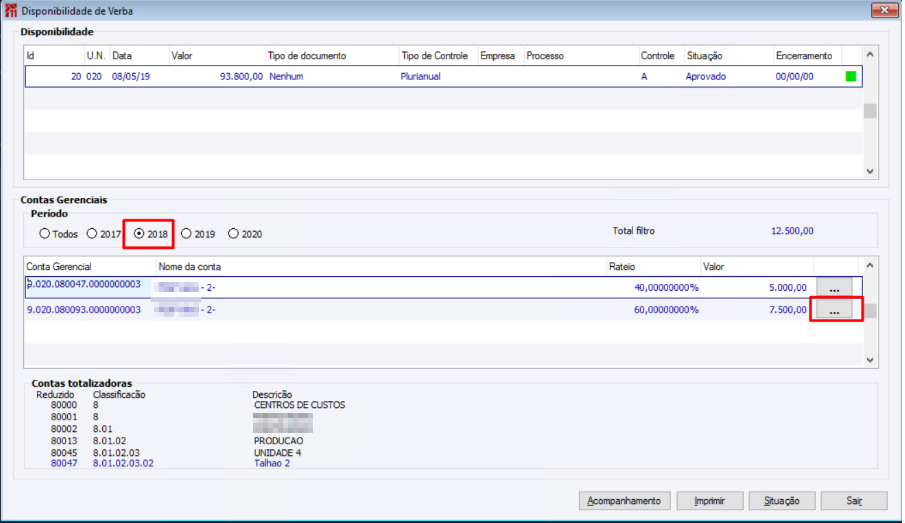Click the Id column header
Image resolution: width=905 pixels, height=523 pixels.
54,56
